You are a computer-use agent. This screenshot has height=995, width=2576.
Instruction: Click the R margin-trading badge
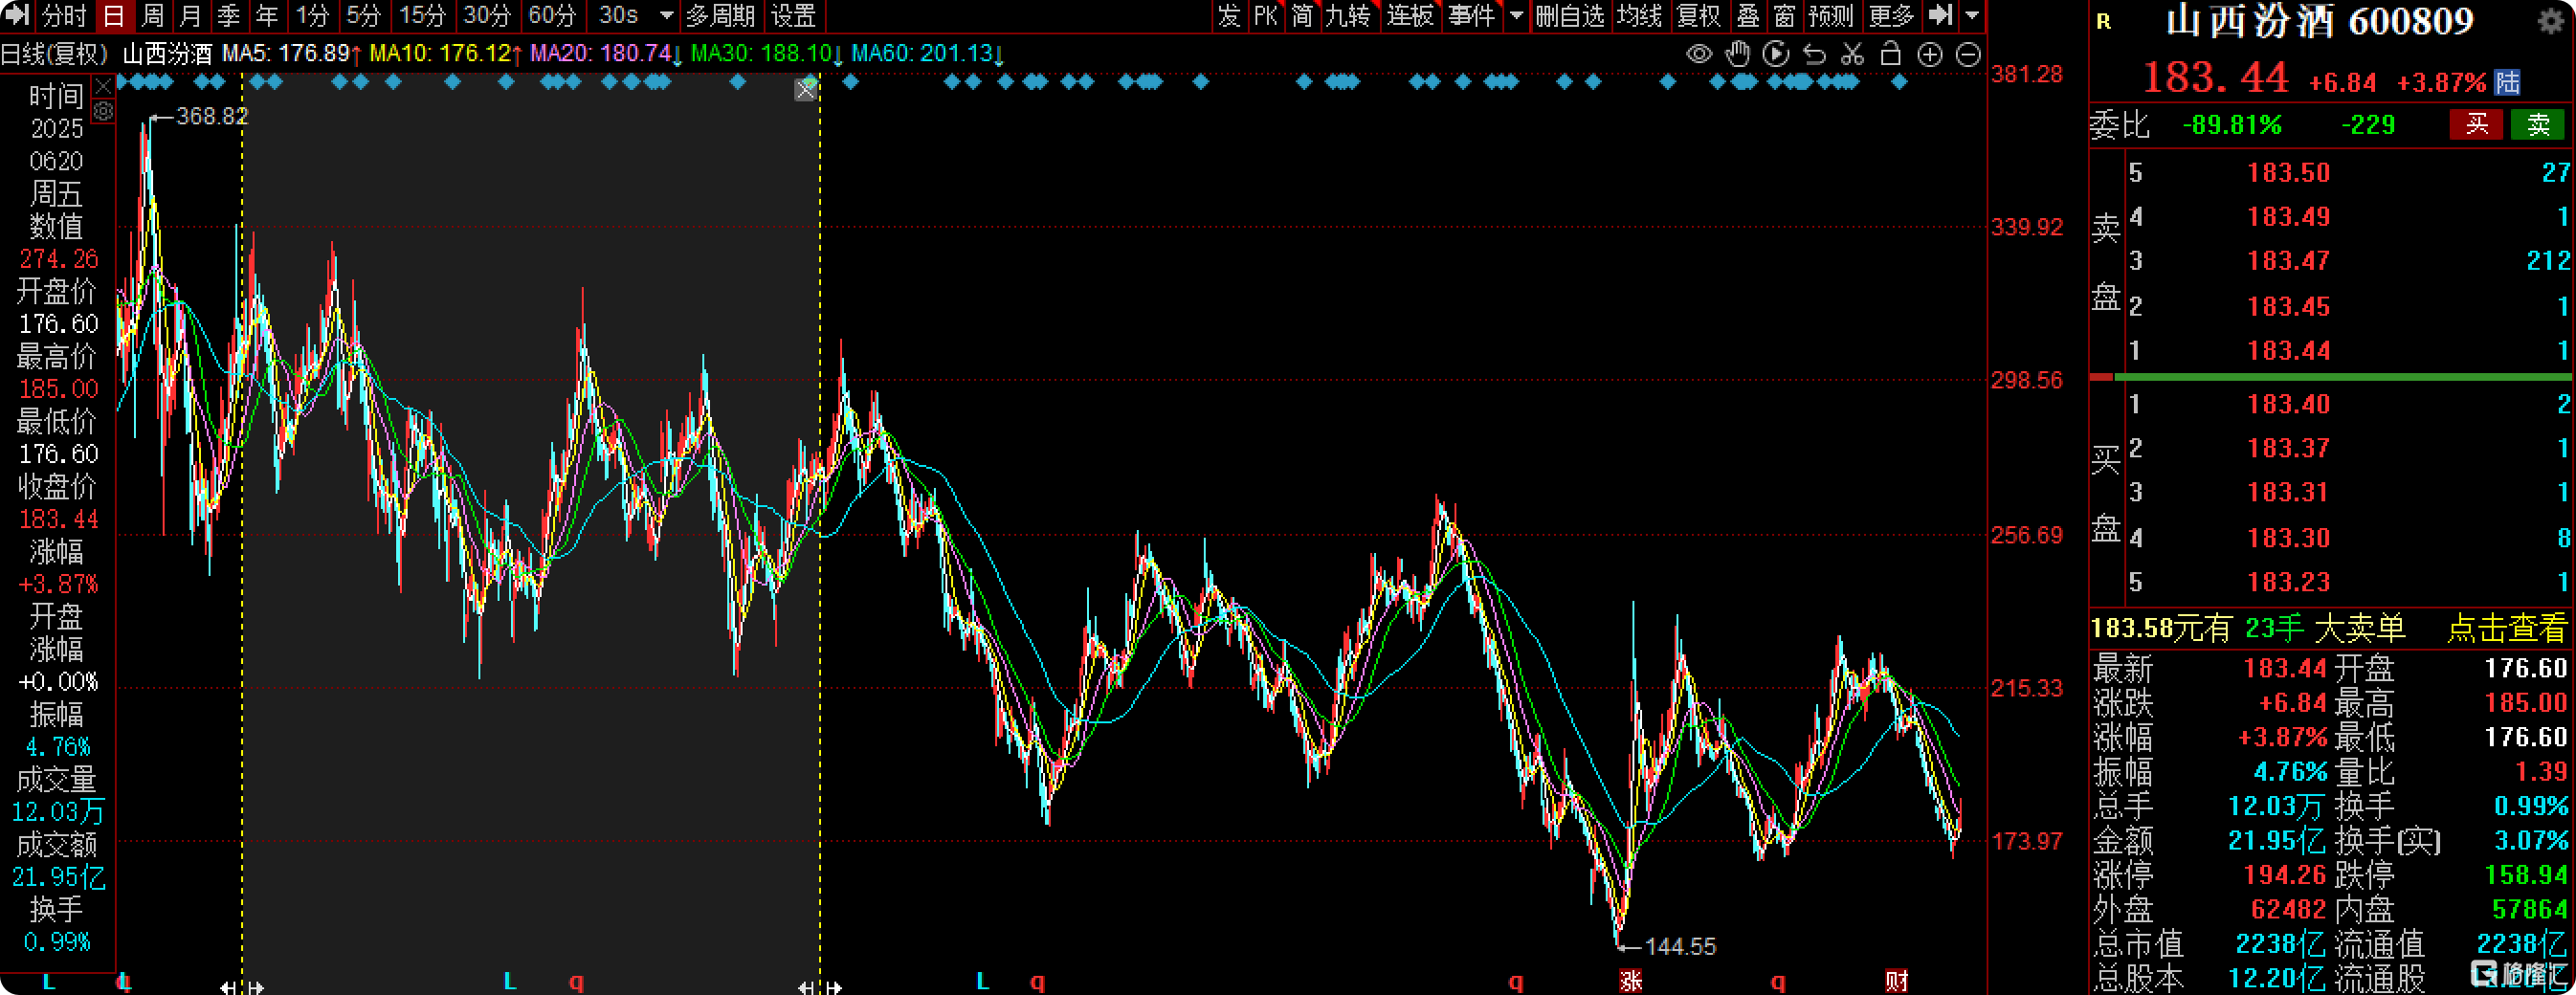pyautogui.click(x=2103, y=22)
